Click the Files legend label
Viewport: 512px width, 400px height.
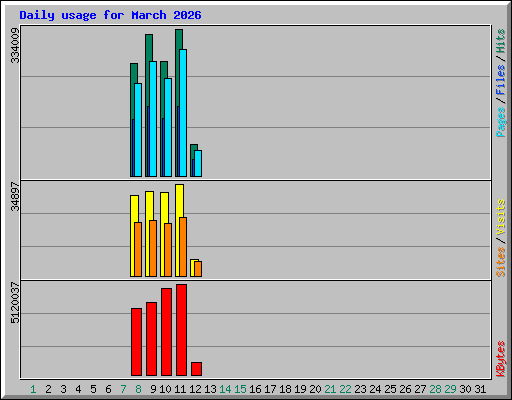click(501, 80)
